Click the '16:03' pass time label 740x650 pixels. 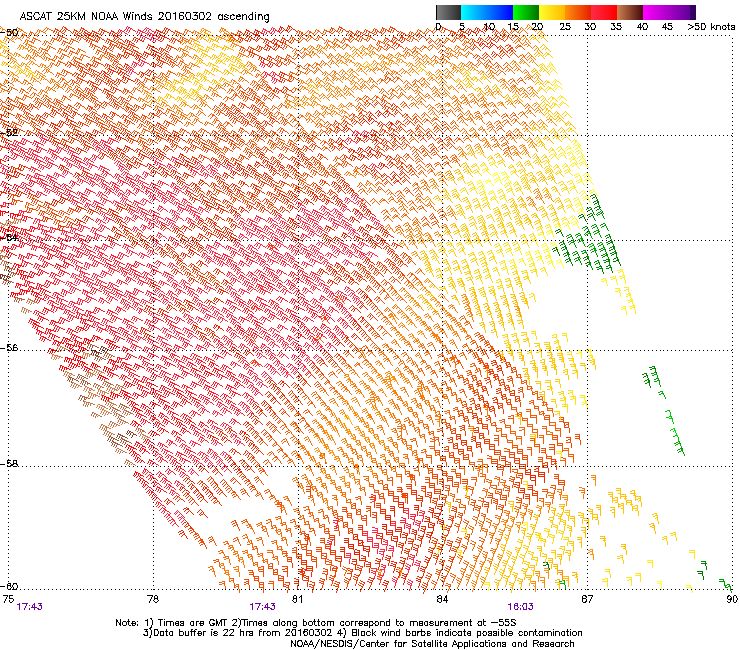click(521, 607)
